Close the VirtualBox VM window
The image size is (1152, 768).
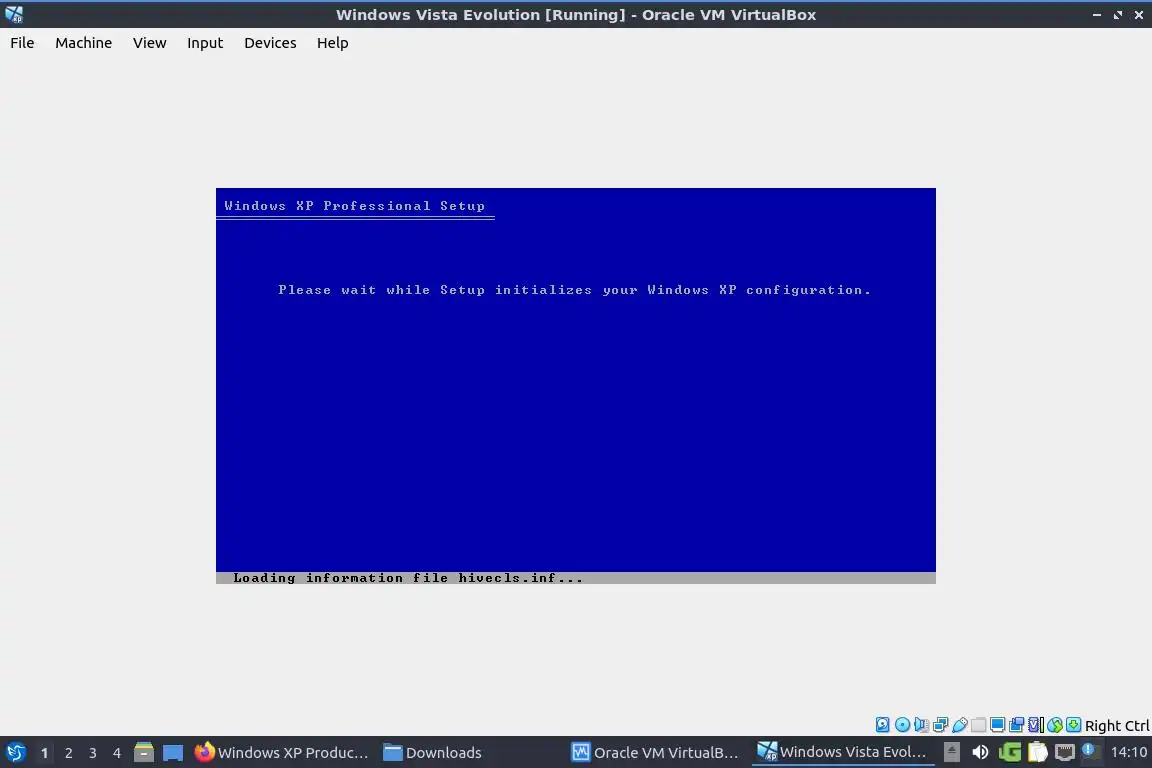(1139, 15)
